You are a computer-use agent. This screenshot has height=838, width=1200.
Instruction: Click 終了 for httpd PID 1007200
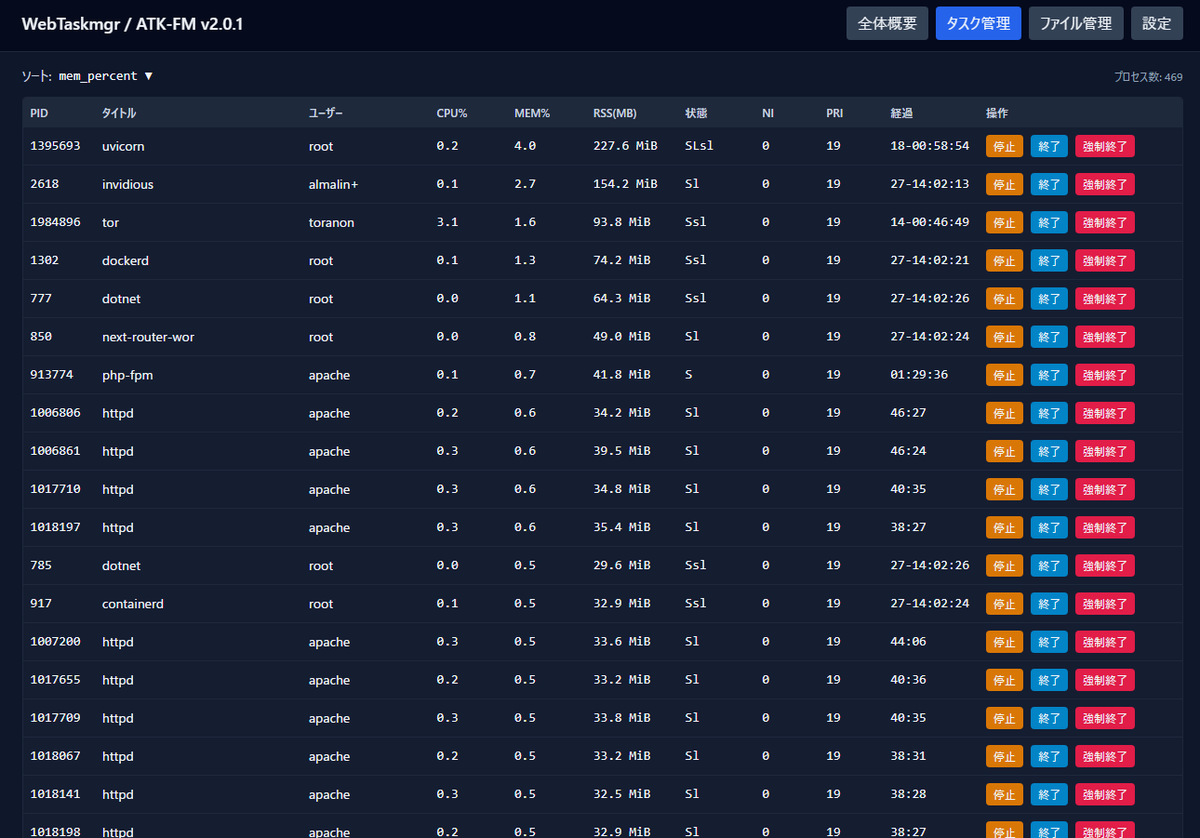click(x=1049, y=642)
